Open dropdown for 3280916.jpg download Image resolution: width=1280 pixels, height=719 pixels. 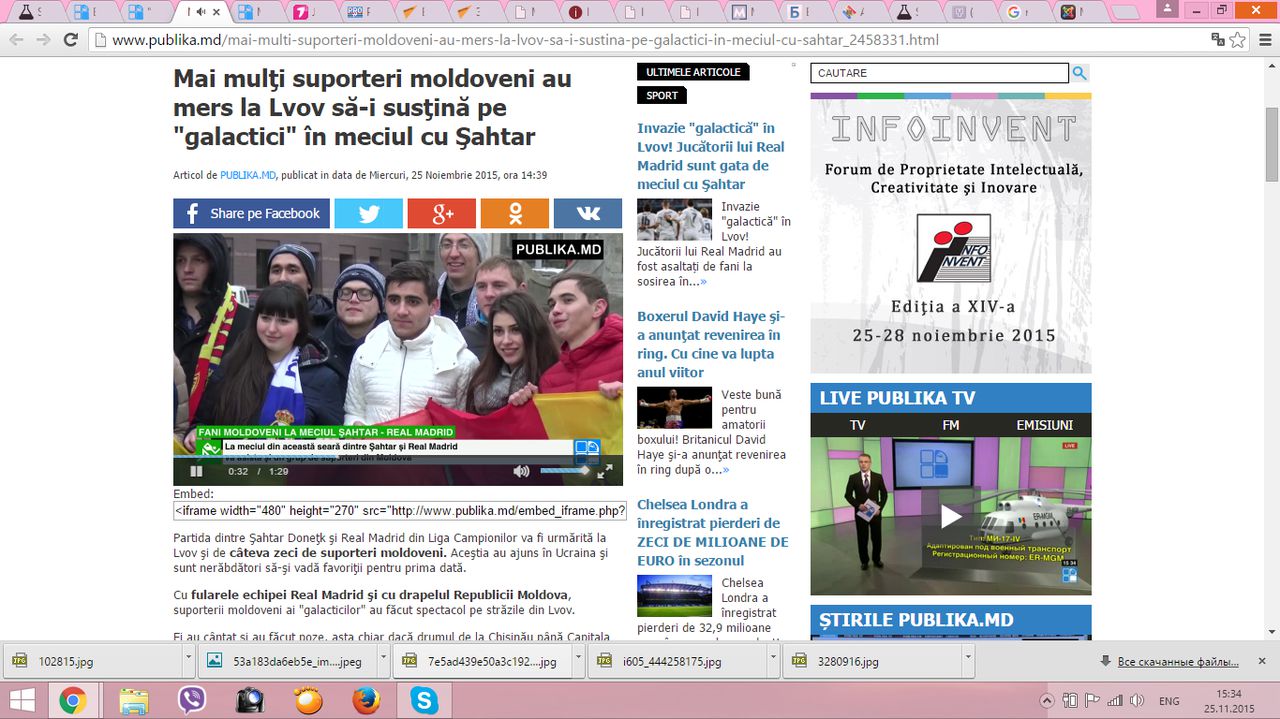coord(967,661)
